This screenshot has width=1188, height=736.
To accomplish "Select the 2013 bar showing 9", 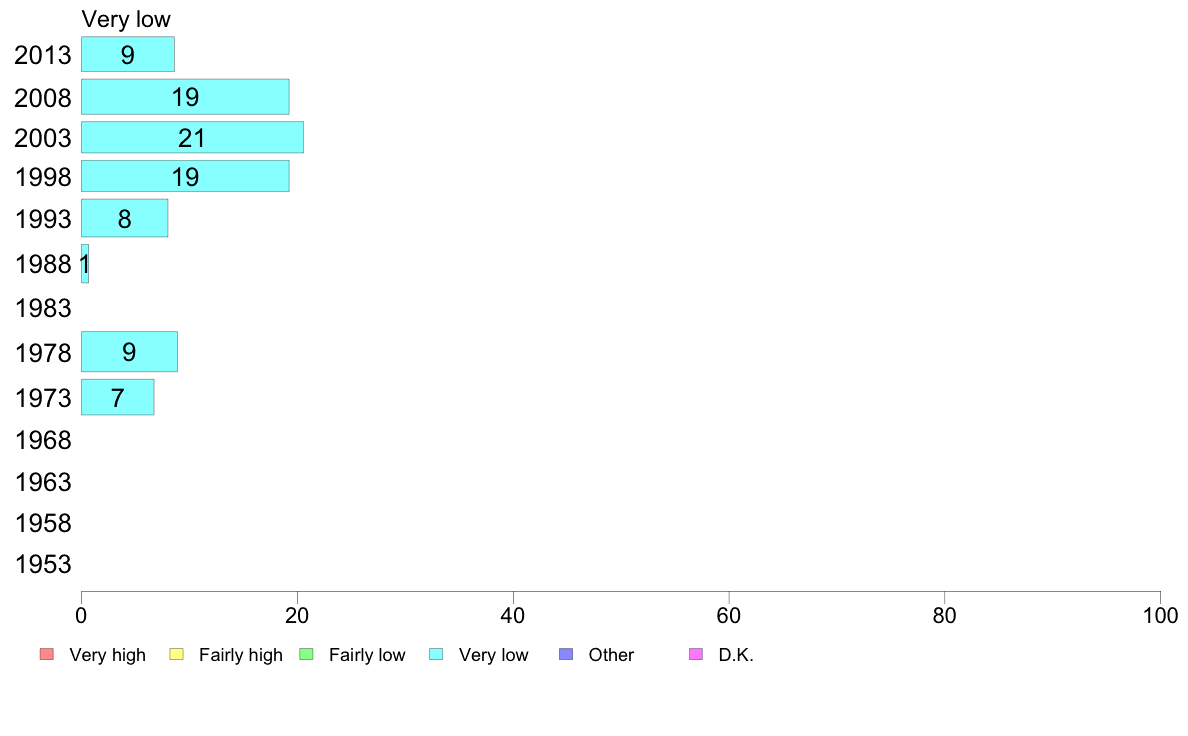I will coord(128,55).
